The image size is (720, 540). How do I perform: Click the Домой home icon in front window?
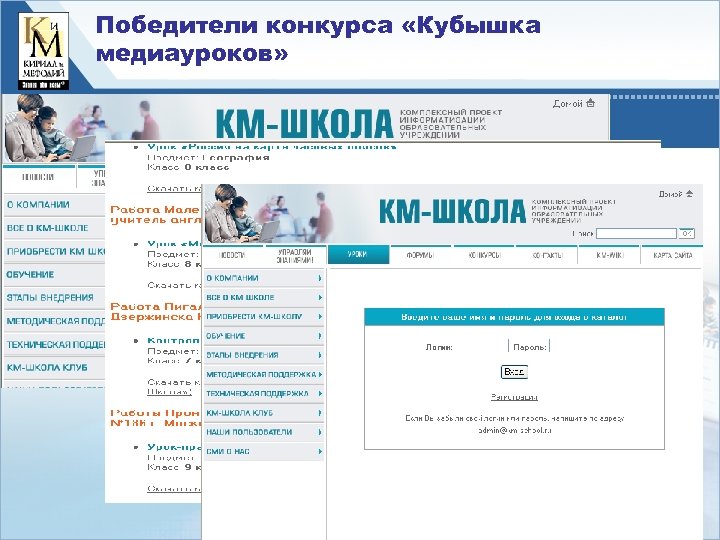(689, 194)
